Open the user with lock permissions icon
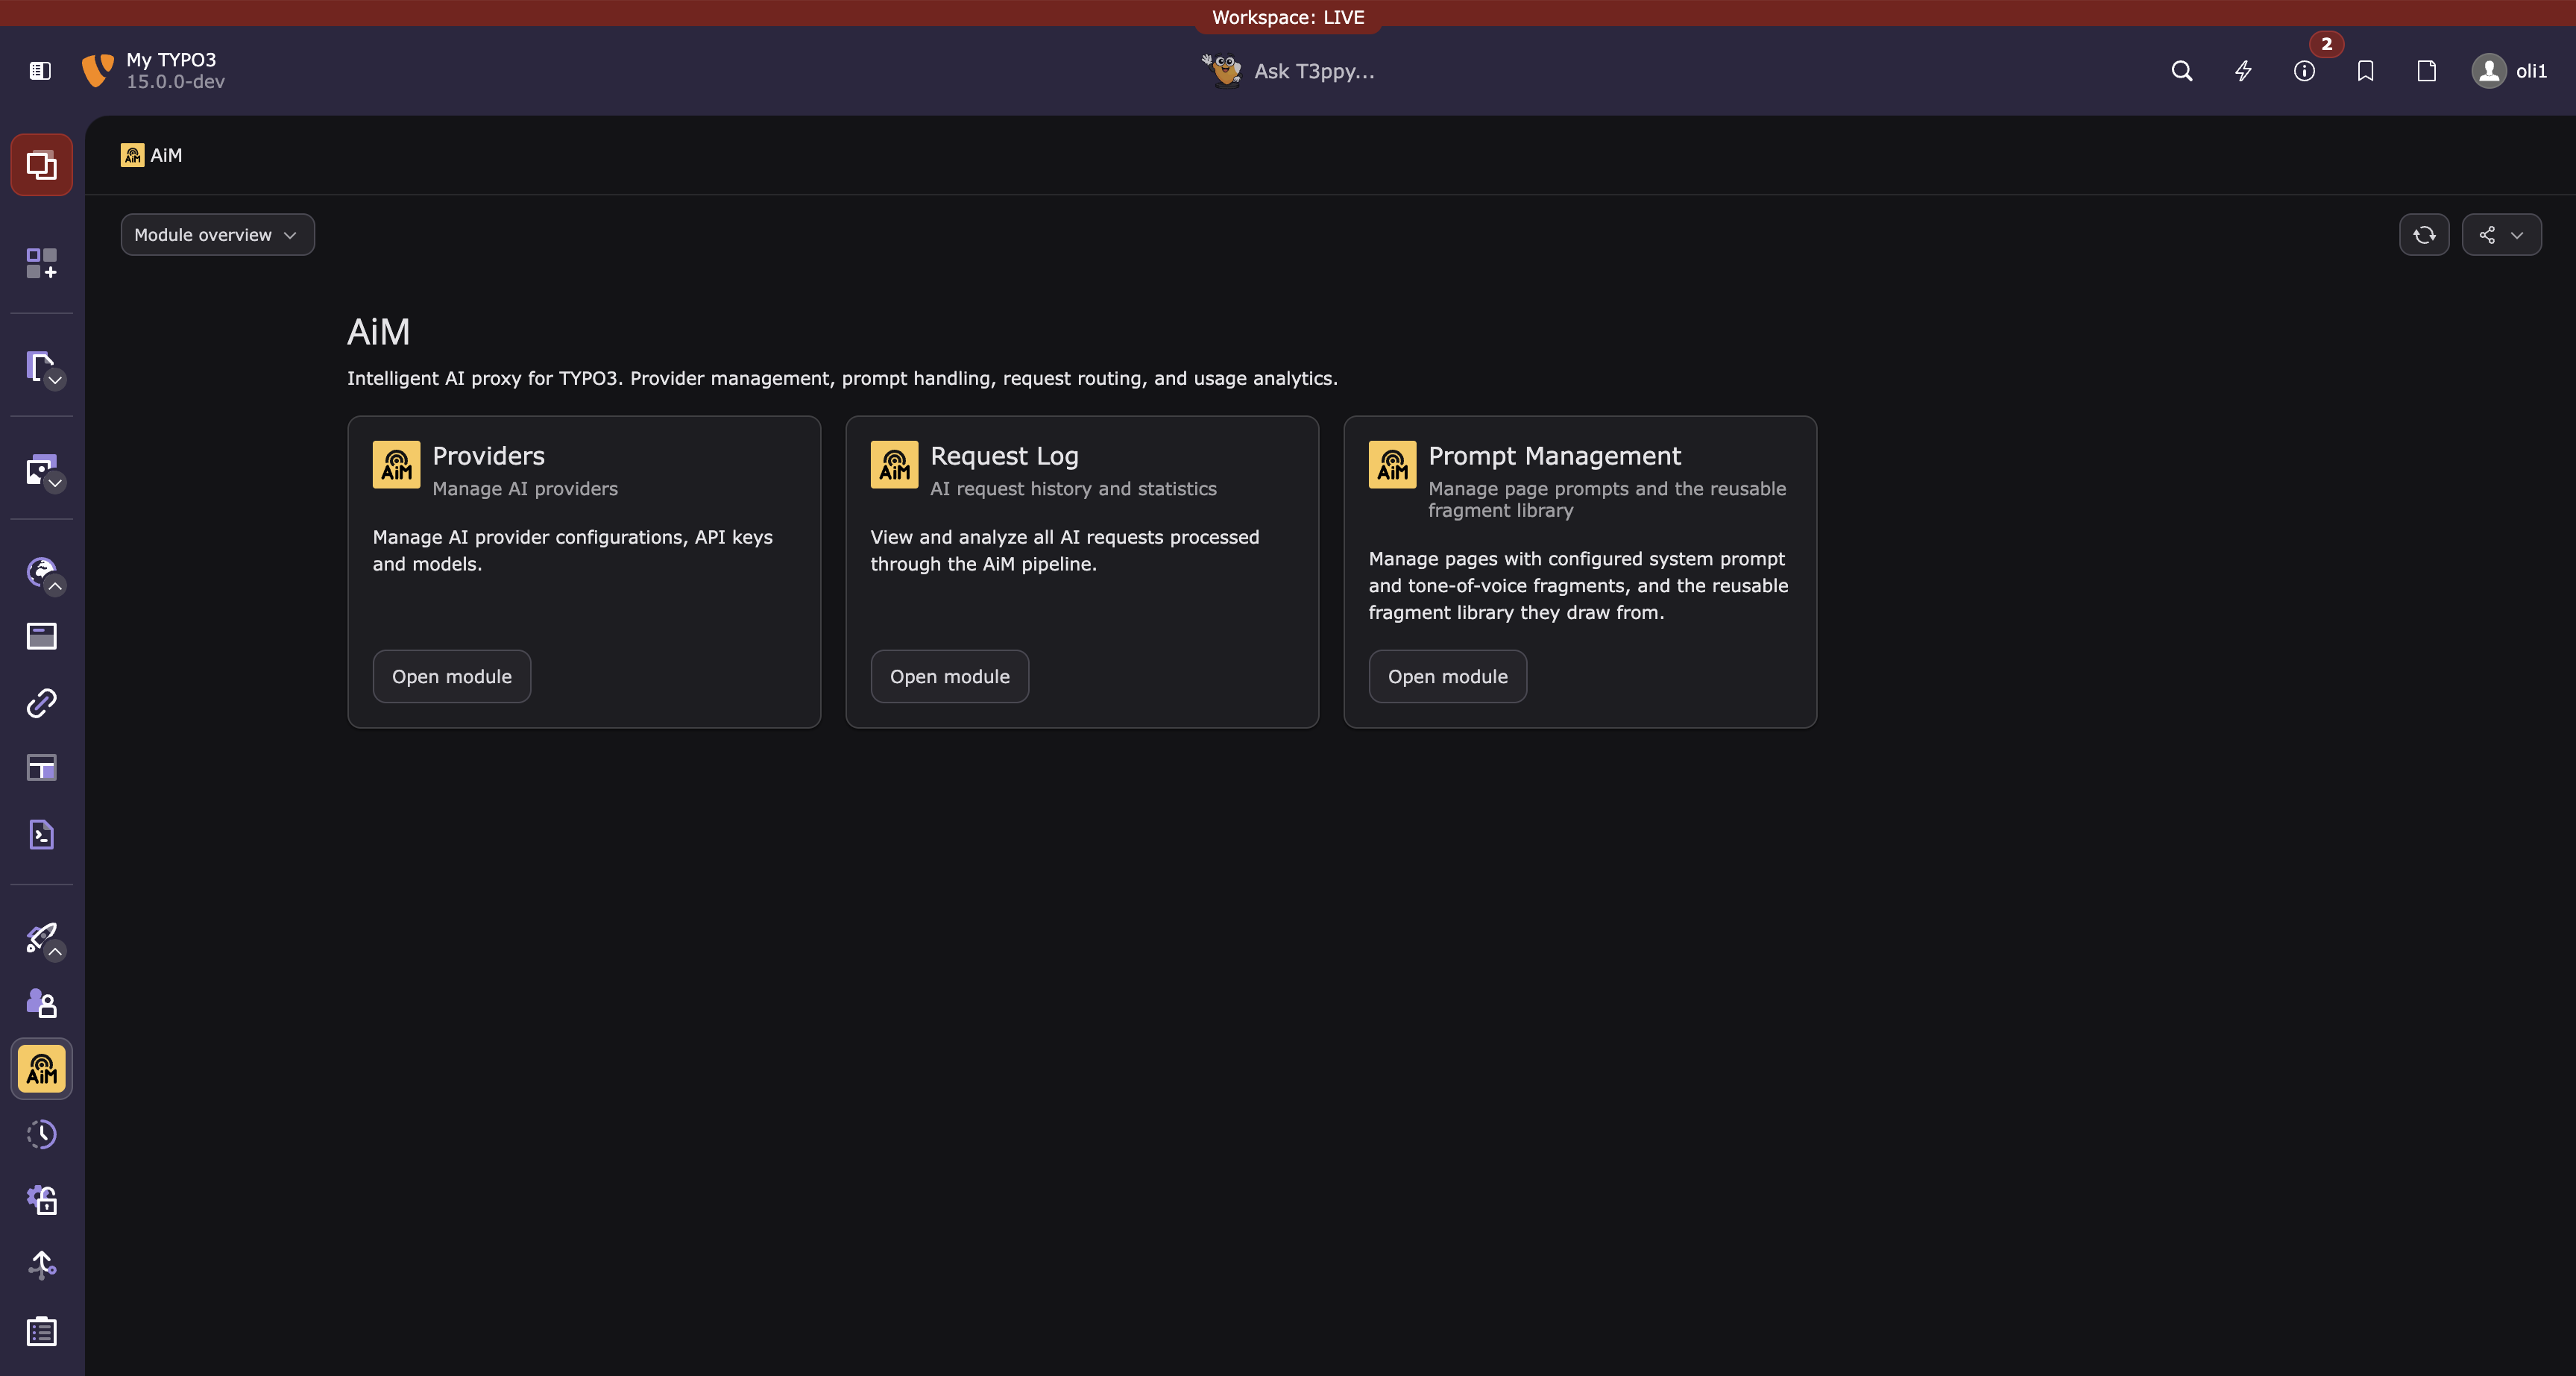This screenshot has width=2576, height=1376. [41, 1003]
